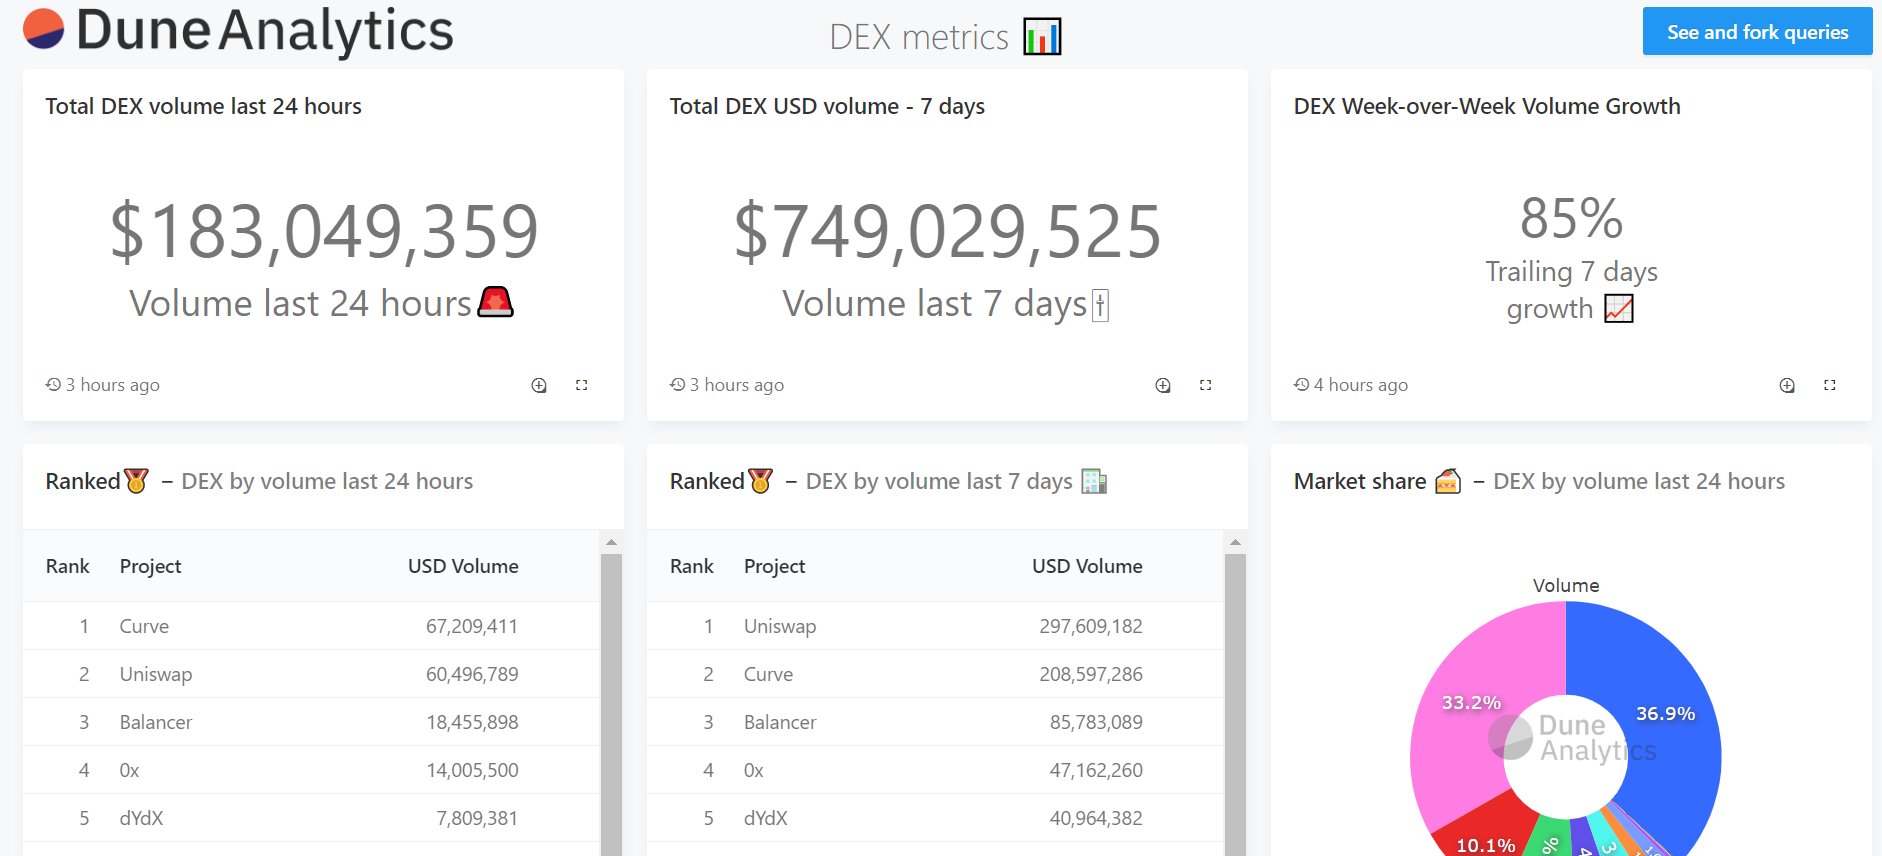Click 0x row with 47,162,260
The image size is (1882, 856).
coord(935,770)
